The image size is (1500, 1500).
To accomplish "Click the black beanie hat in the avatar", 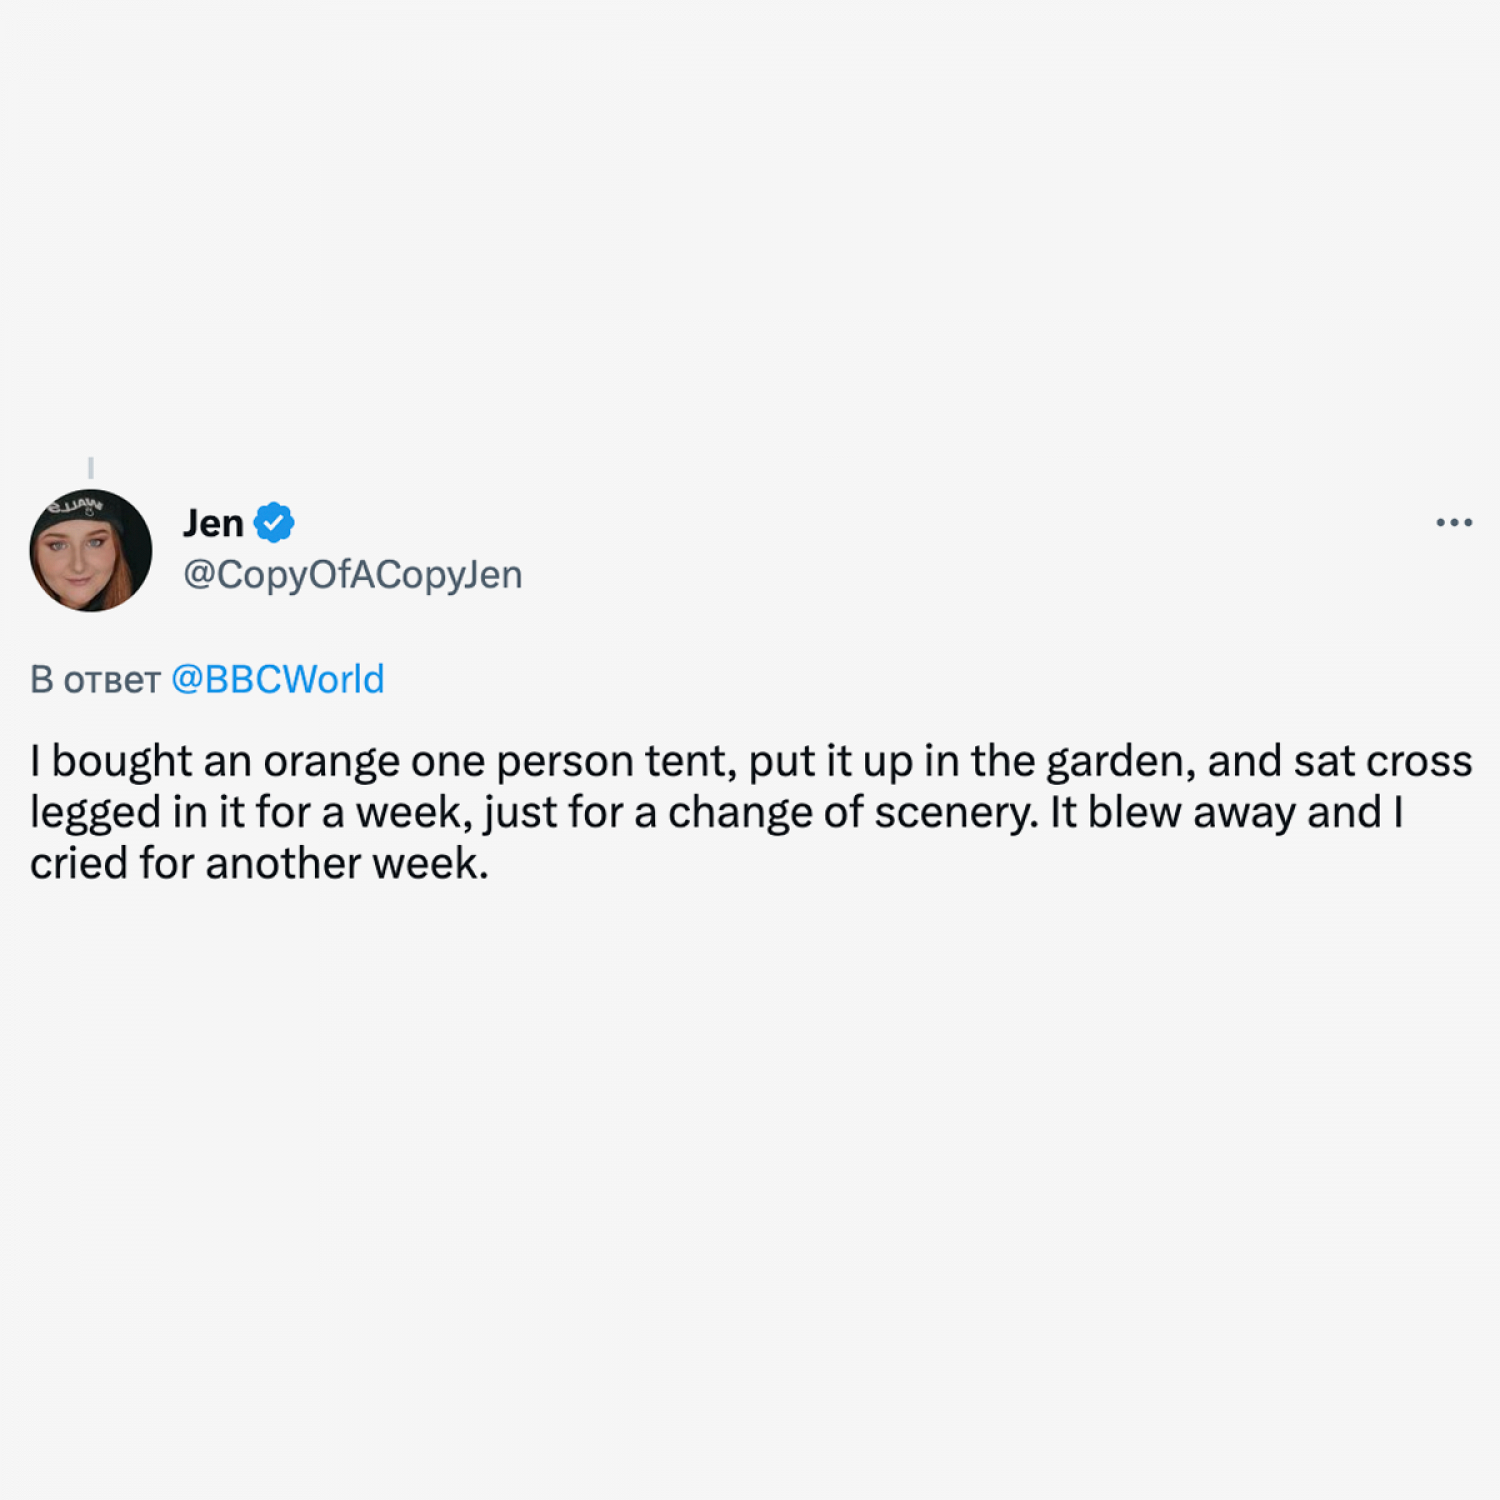I will tap(82, 510).
